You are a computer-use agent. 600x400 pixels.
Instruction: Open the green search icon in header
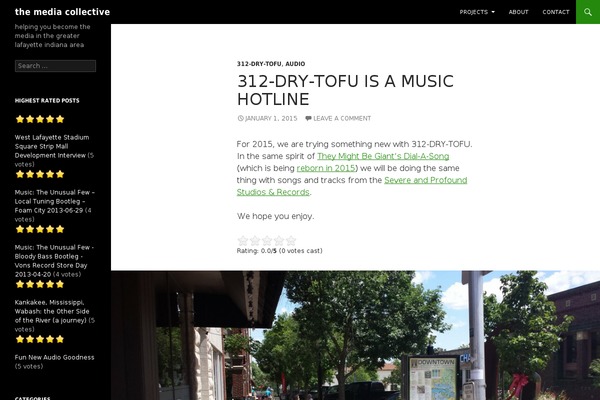pos(588,12)
